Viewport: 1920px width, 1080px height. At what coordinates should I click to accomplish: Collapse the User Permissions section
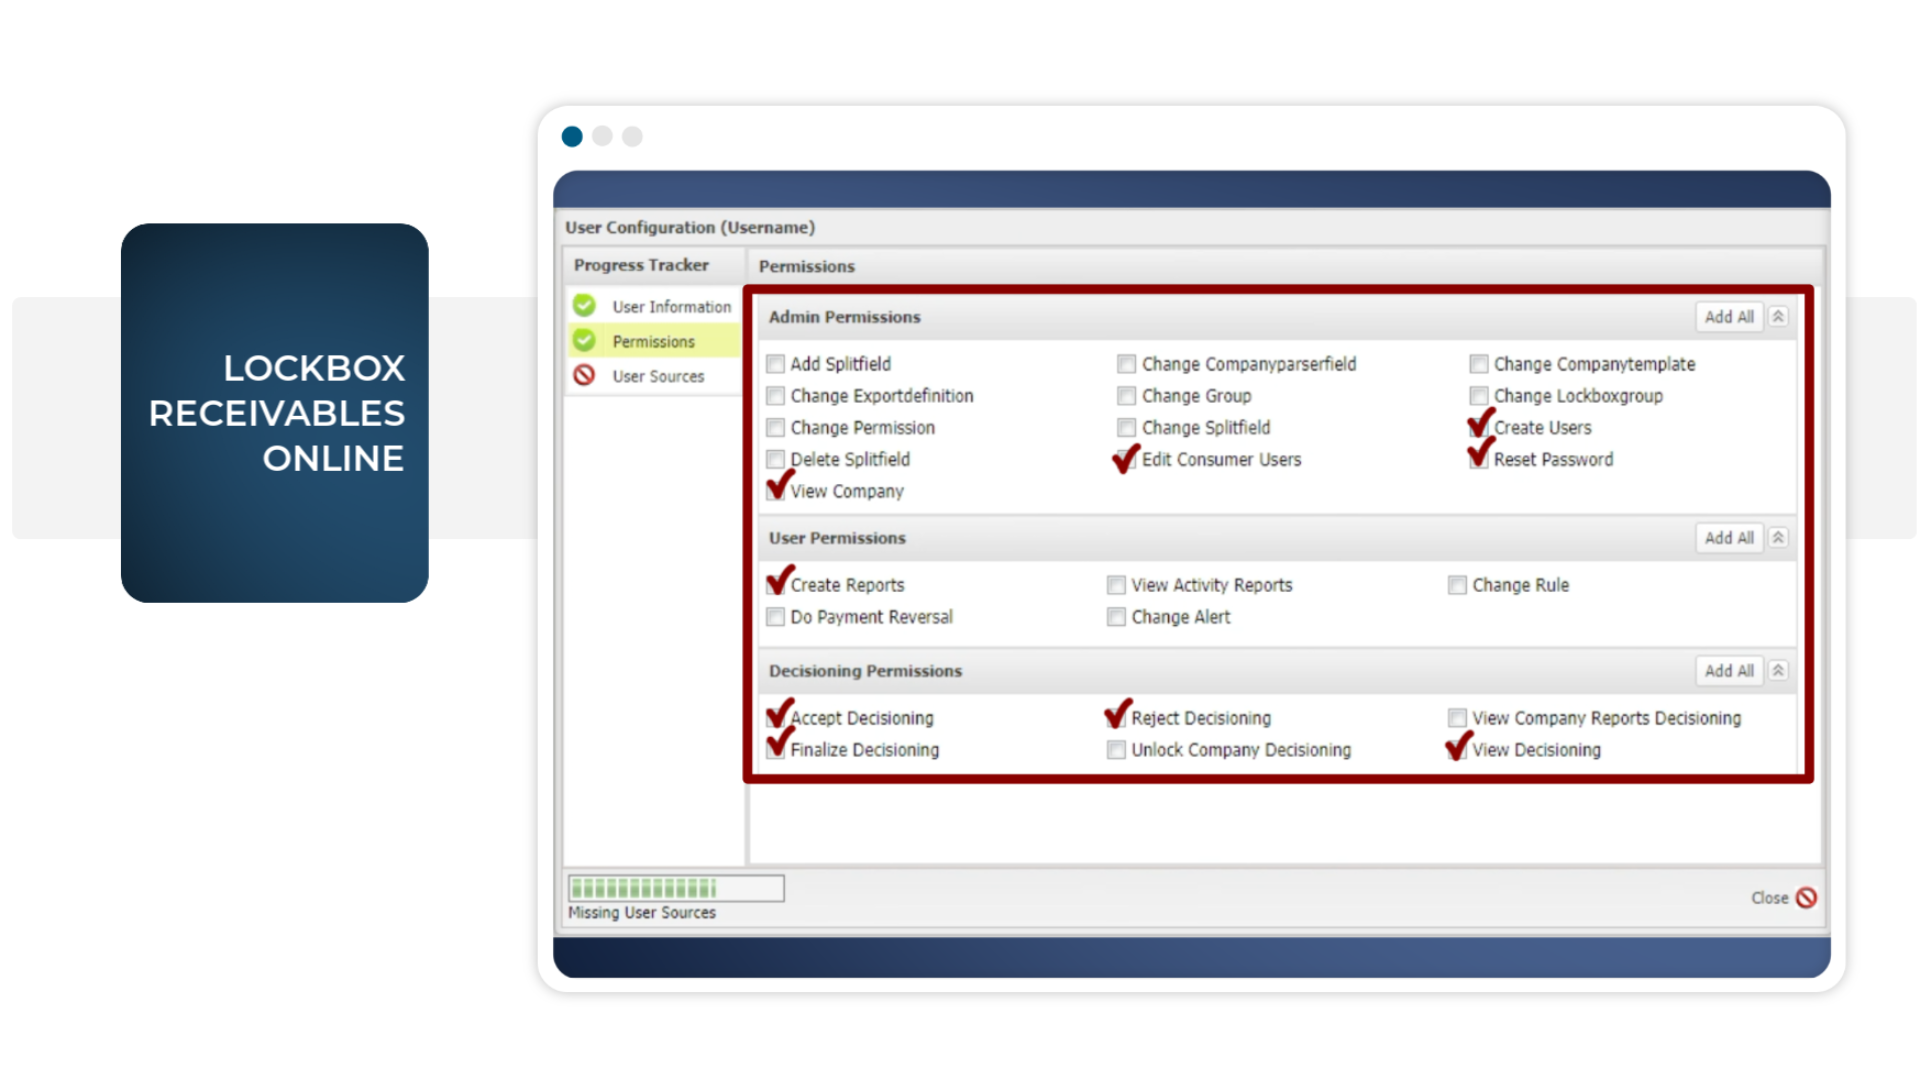pos(1778,537)
